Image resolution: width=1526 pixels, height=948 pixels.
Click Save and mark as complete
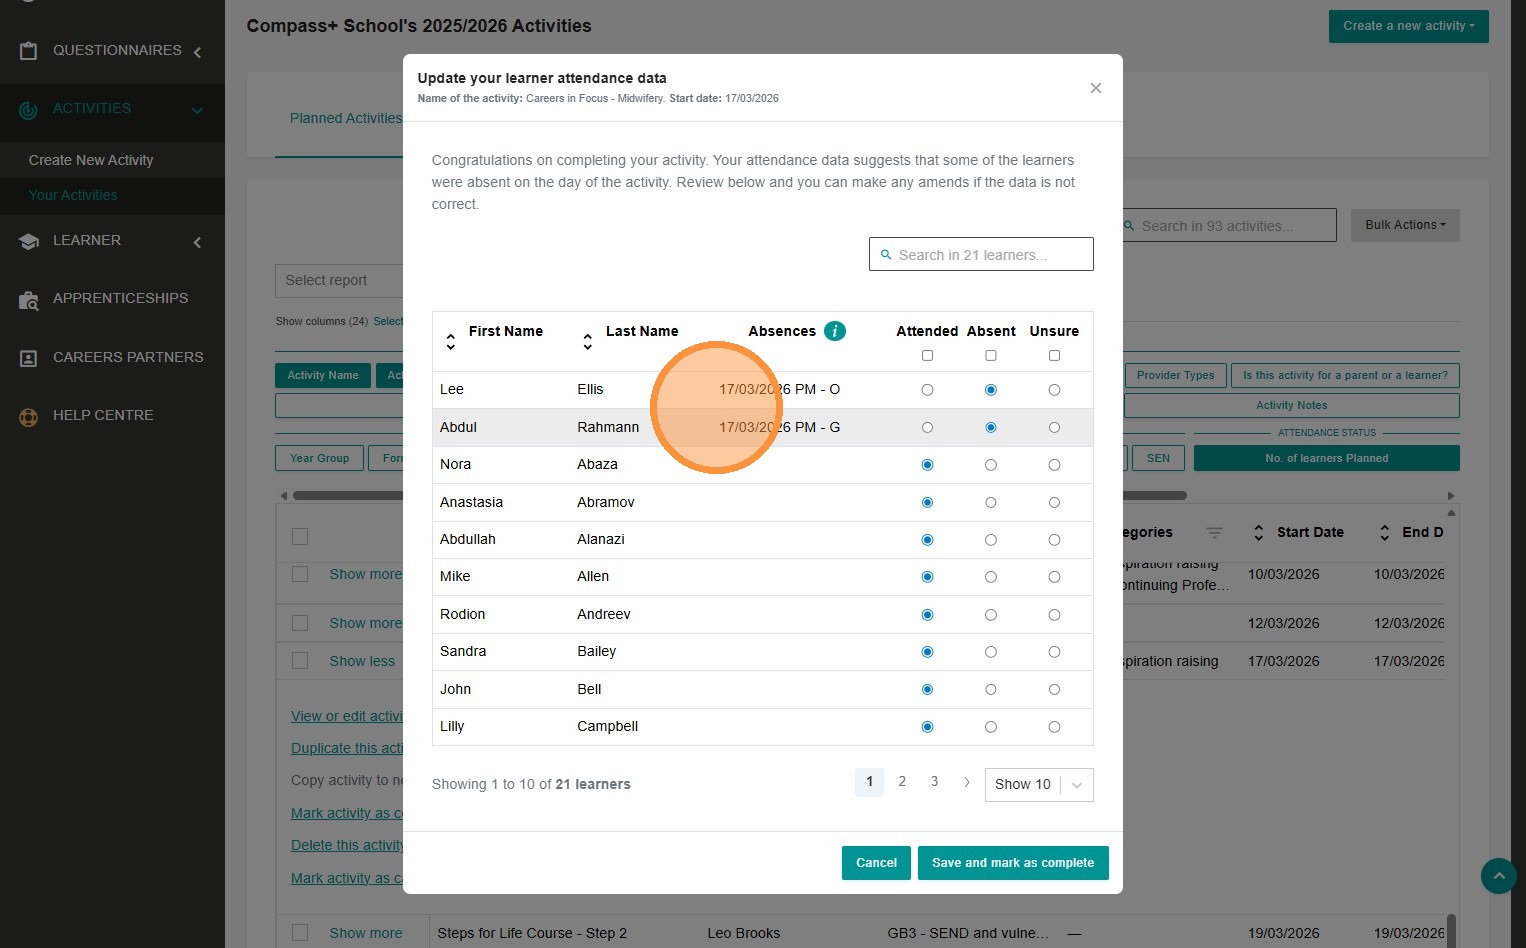pos(1013,863)
